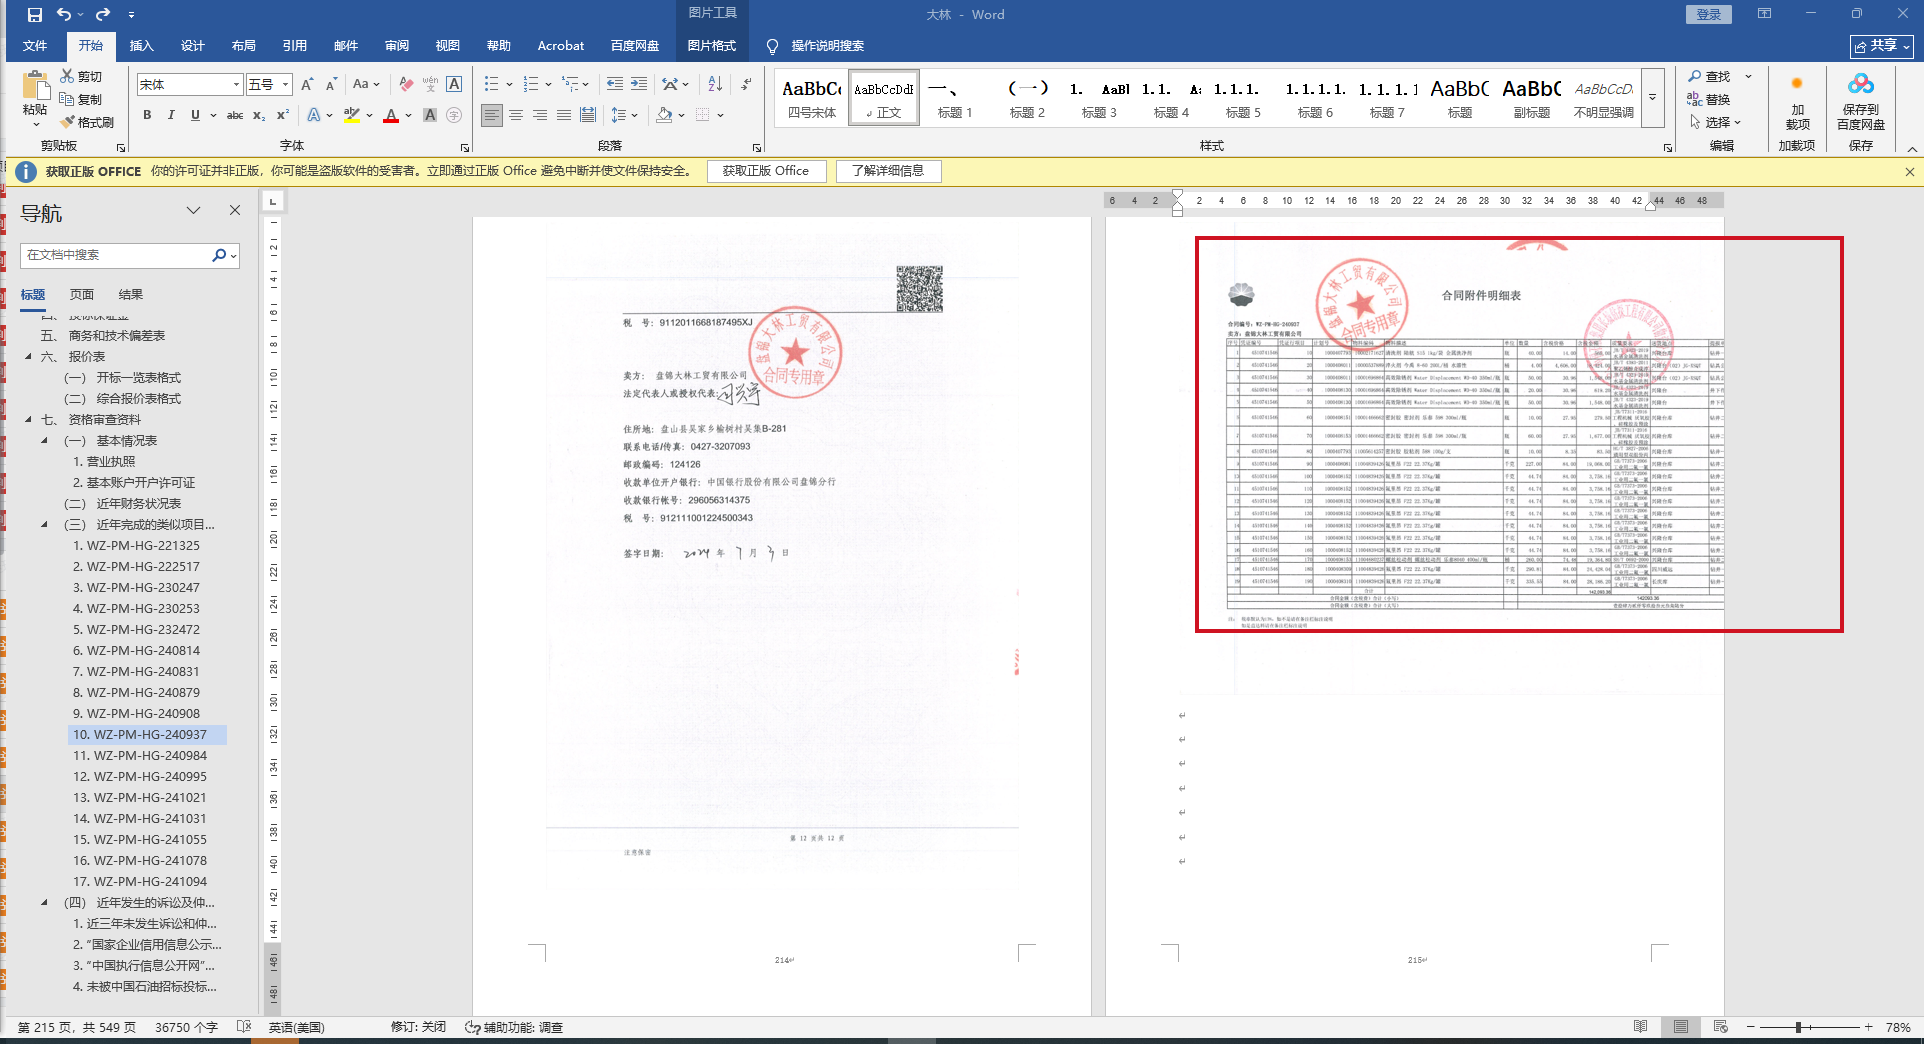Switch to the 插入 ribbon tab

(x=142, y=46)
